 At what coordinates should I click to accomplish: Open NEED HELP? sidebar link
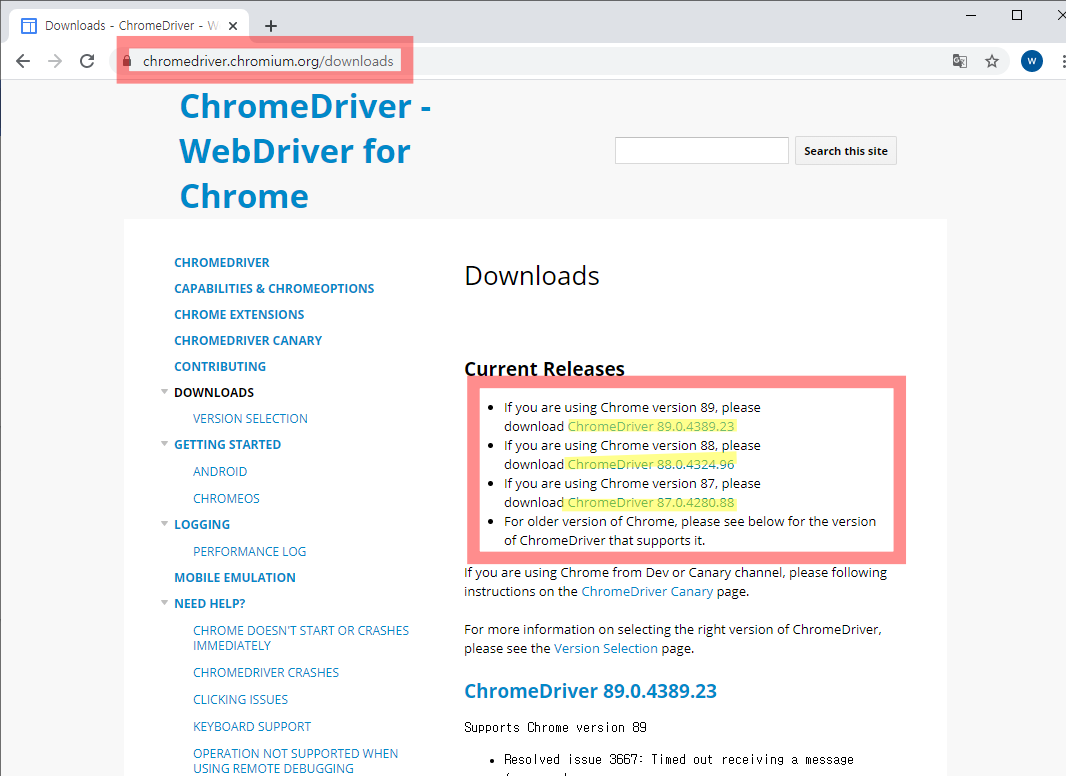[x=210, y=603]
